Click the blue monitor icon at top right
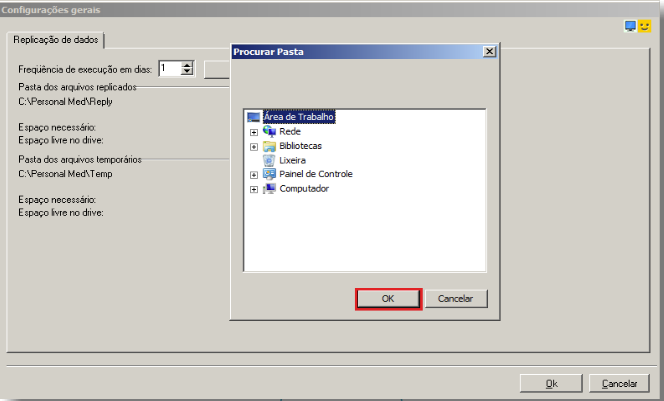Image resolution: width=664 pixels, height=401 pixels. (630, 26)
